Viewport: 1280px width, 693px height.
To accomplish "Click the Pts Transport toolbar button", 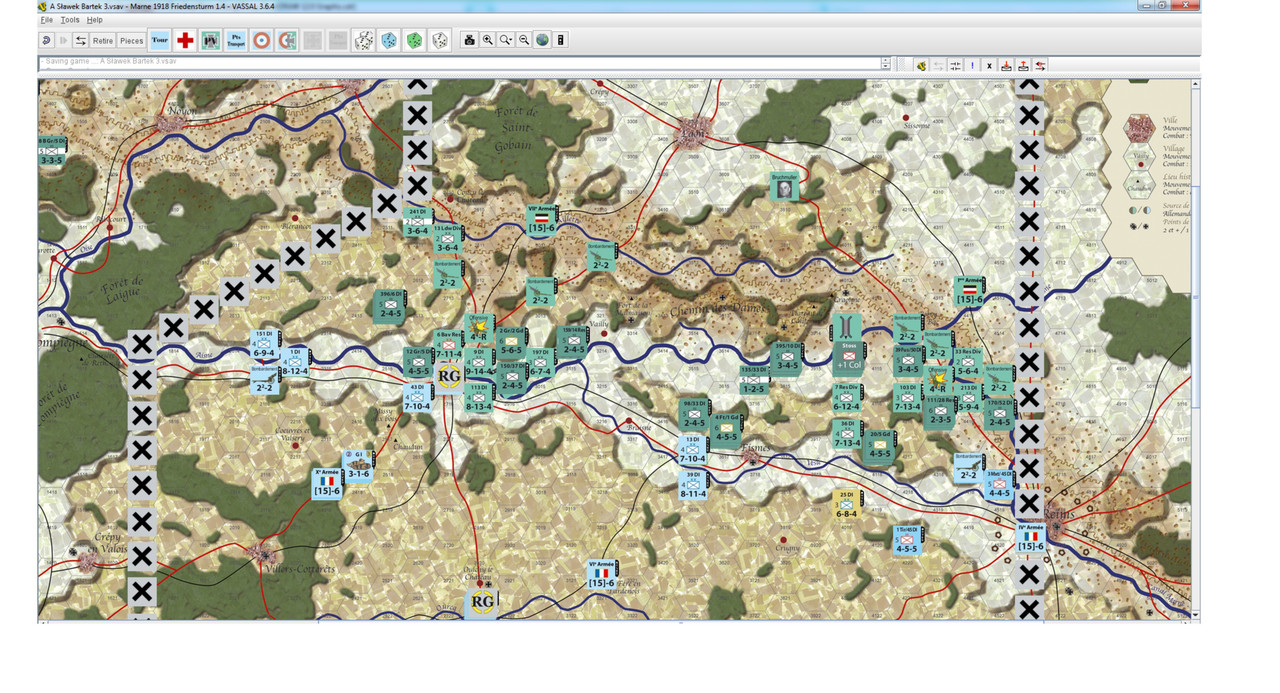I will tap(236, 40).
